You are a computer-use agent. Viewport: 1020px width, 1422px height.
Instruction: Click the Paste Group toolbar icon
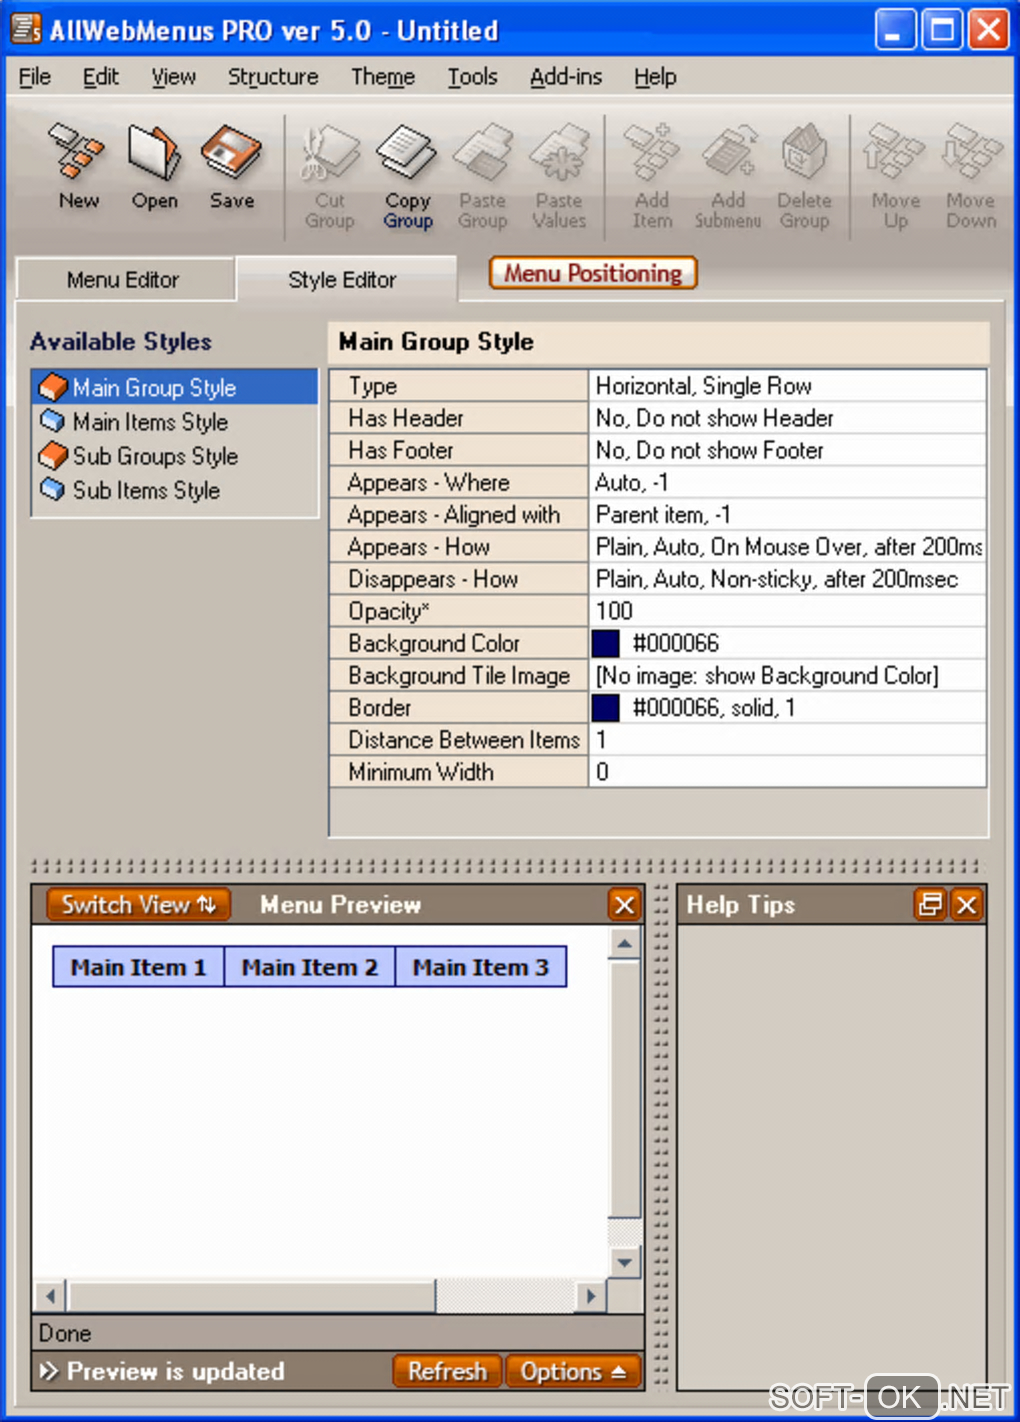(x=482, y=178)
